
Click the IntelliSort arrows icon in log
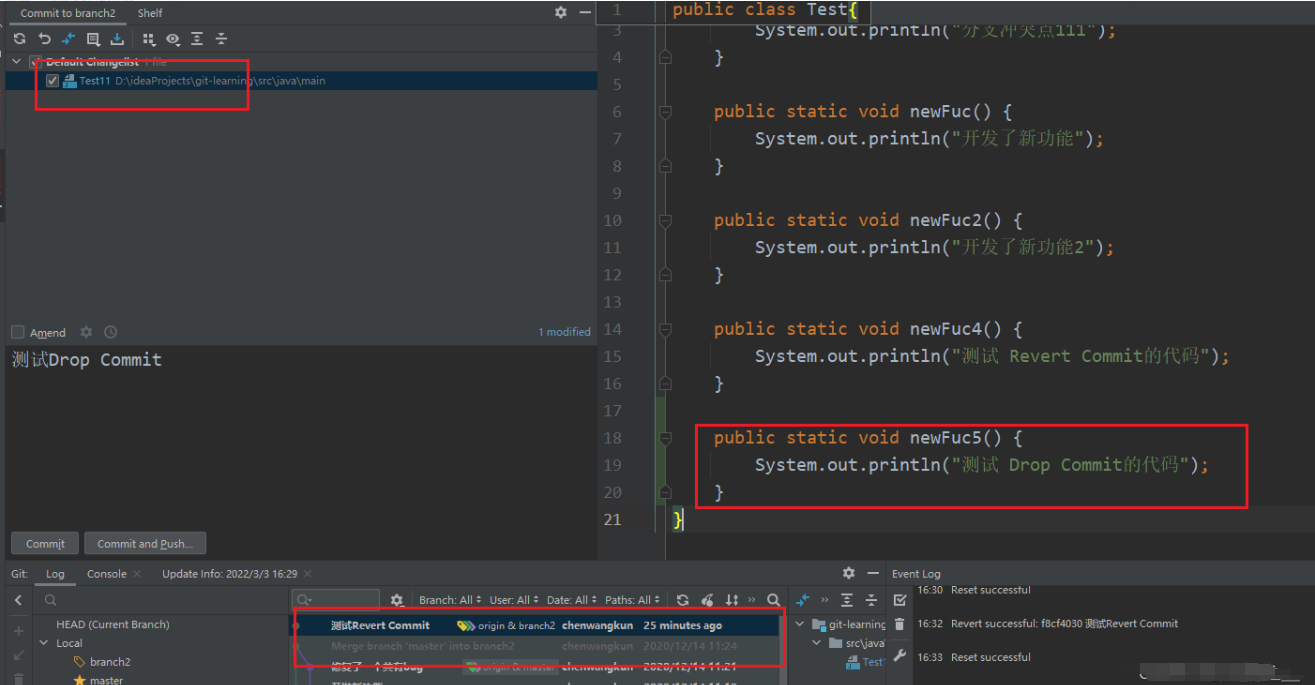coord(732,600)
